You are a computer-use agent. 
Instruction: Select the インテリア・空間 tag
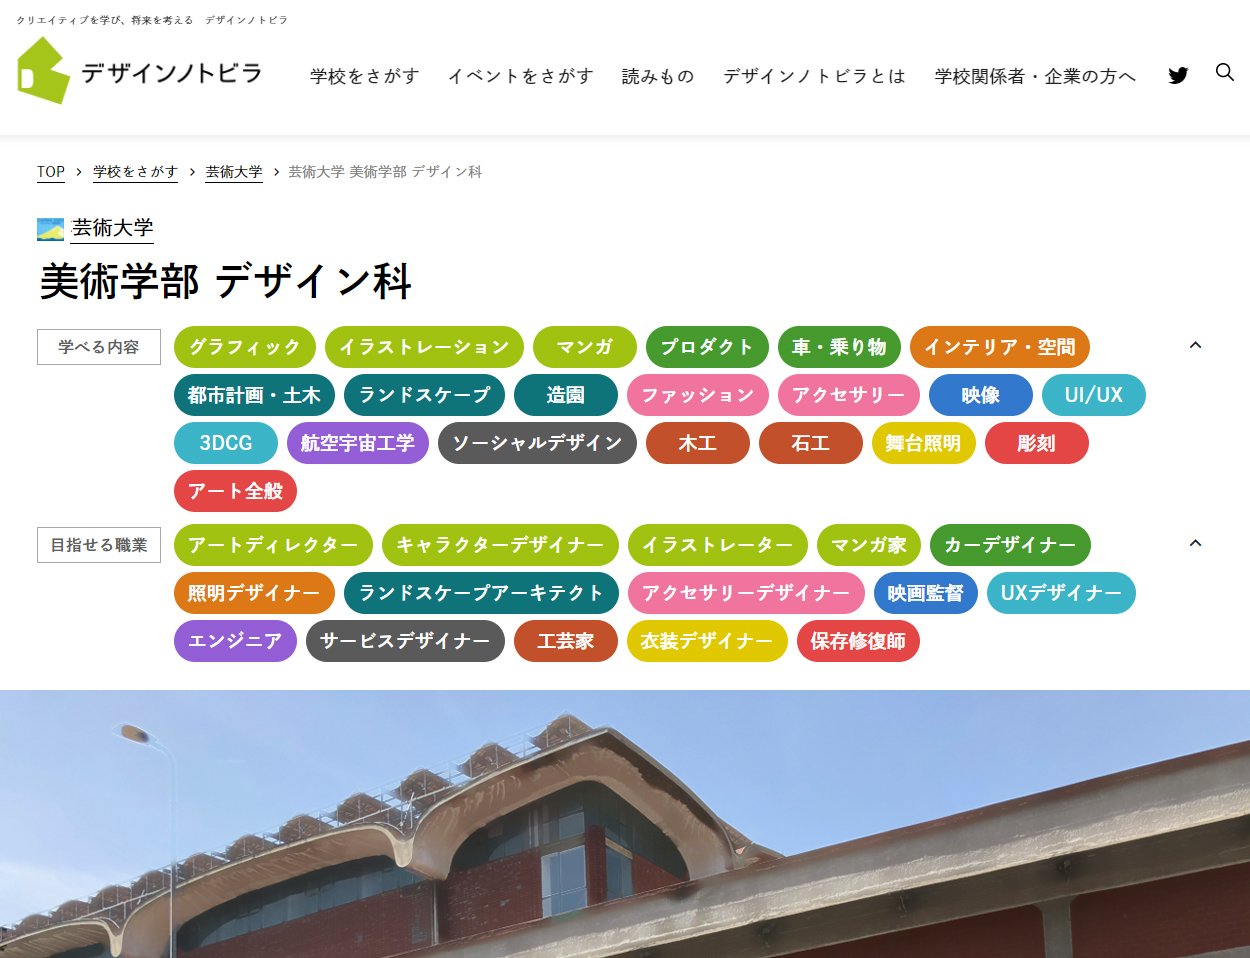[1000, 347]
